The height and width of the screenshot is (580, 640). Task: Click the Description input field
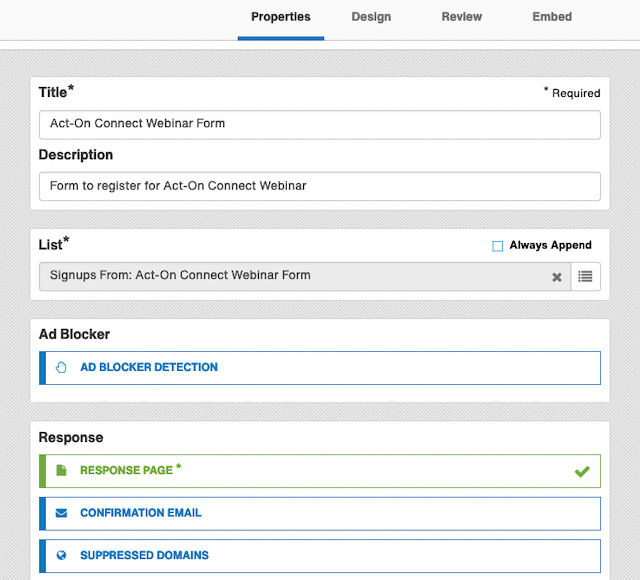320,186
